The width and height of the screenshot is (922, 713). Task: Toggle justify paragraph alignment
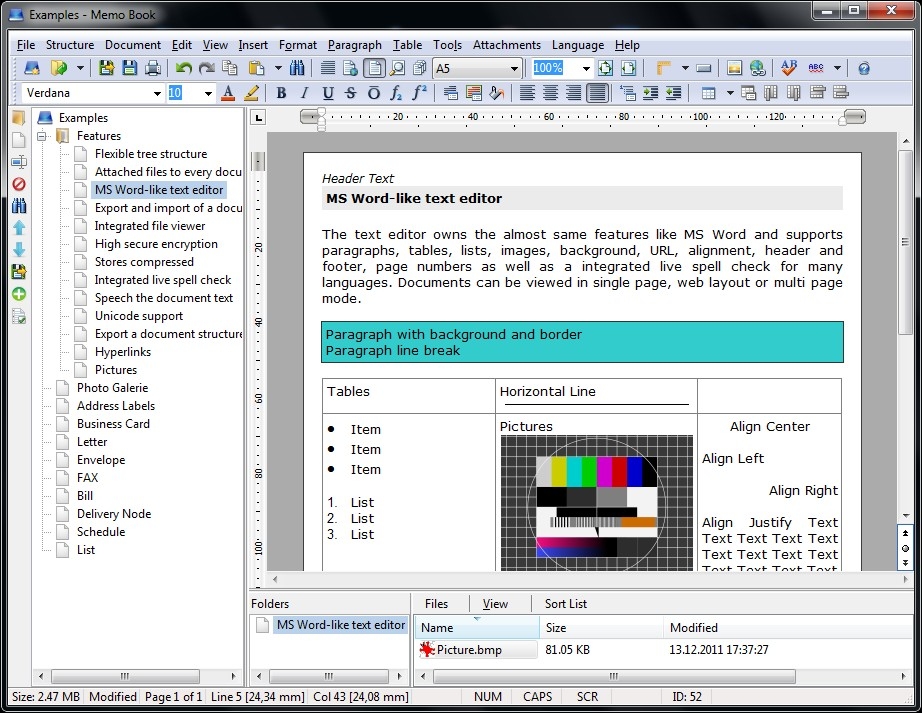(597, 93)
